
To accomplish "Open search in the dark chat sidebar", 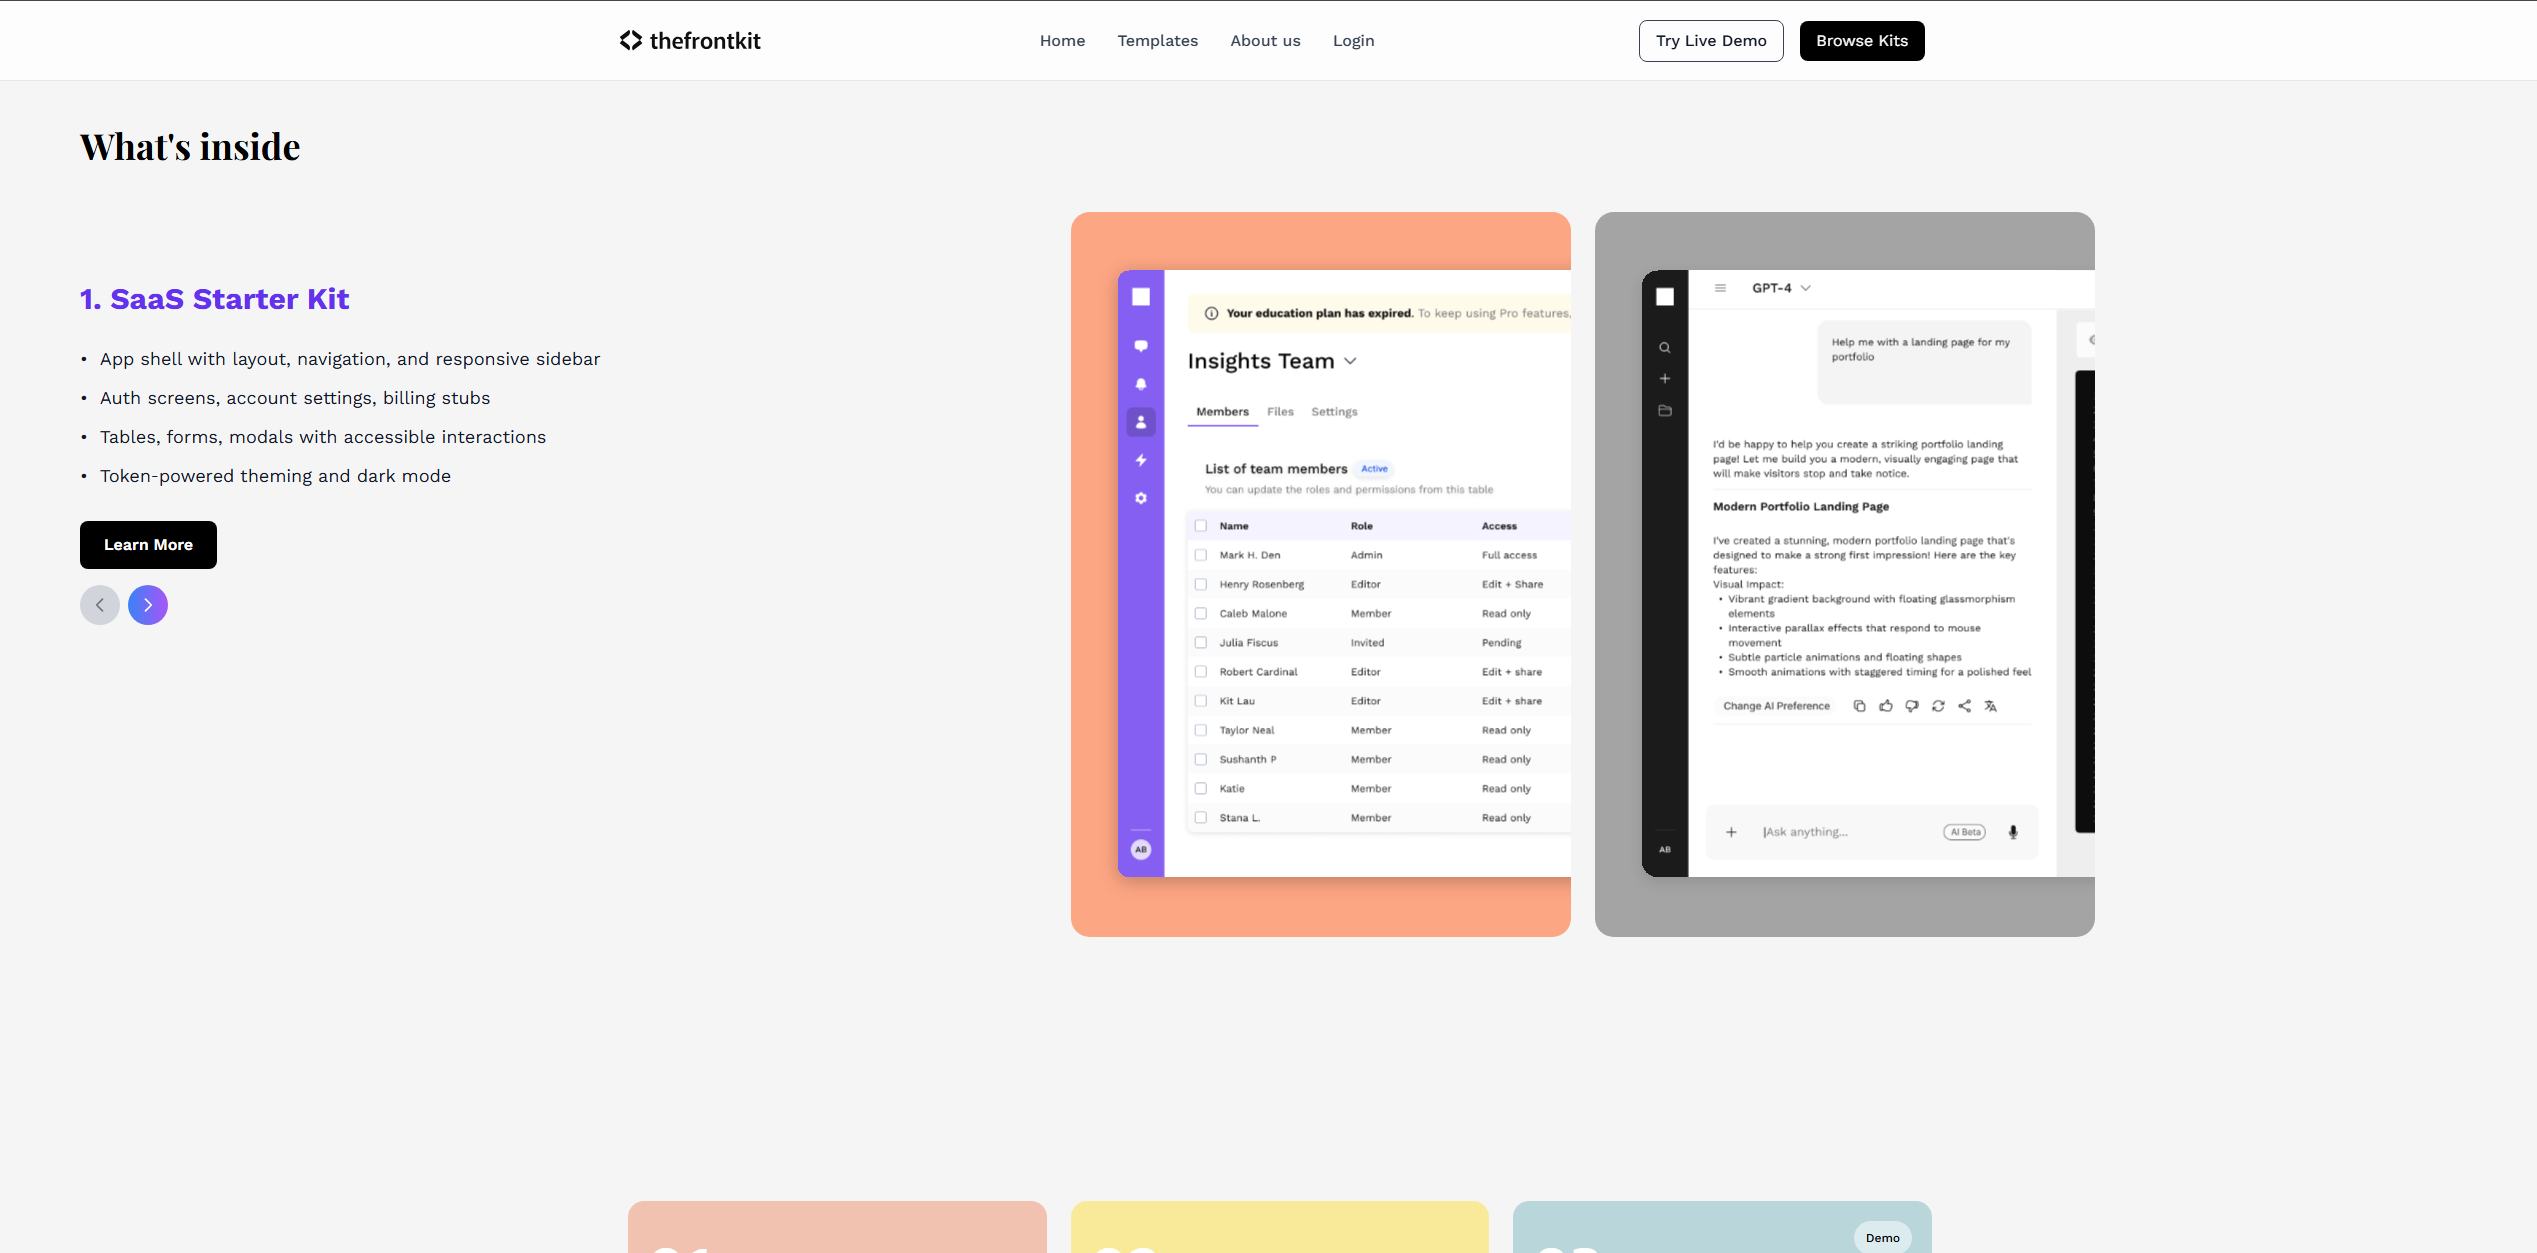I will (1665, 347).
